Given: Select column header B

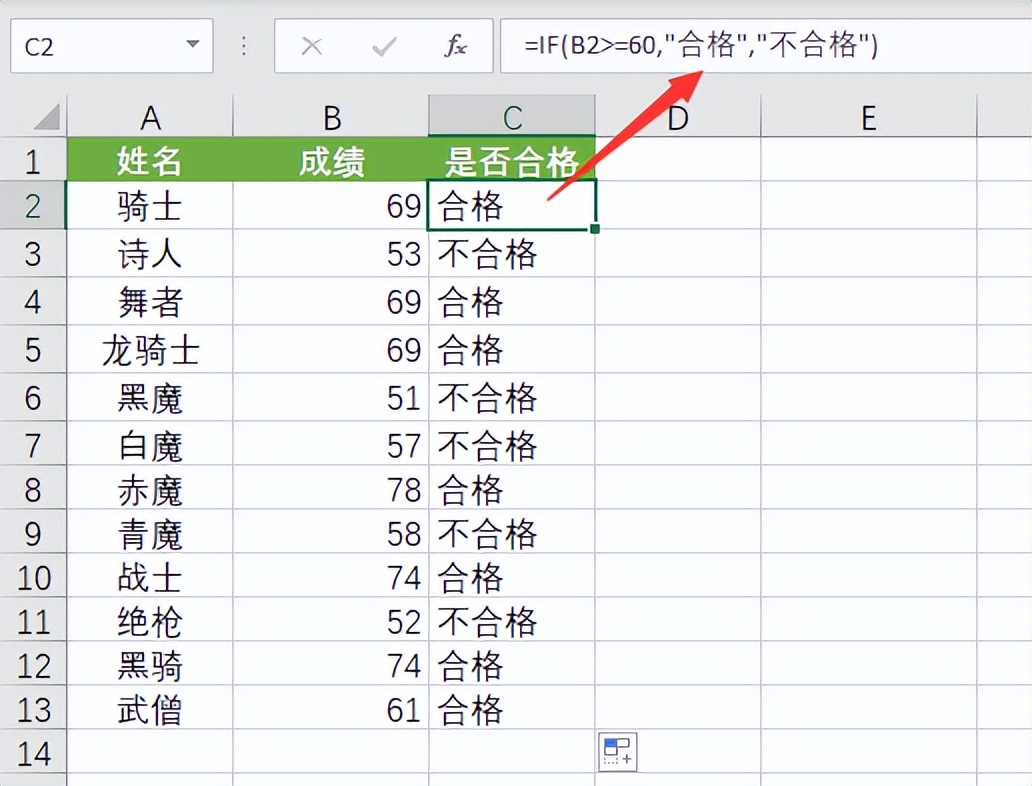Looking at the screenshot, I should pos(331,116).
